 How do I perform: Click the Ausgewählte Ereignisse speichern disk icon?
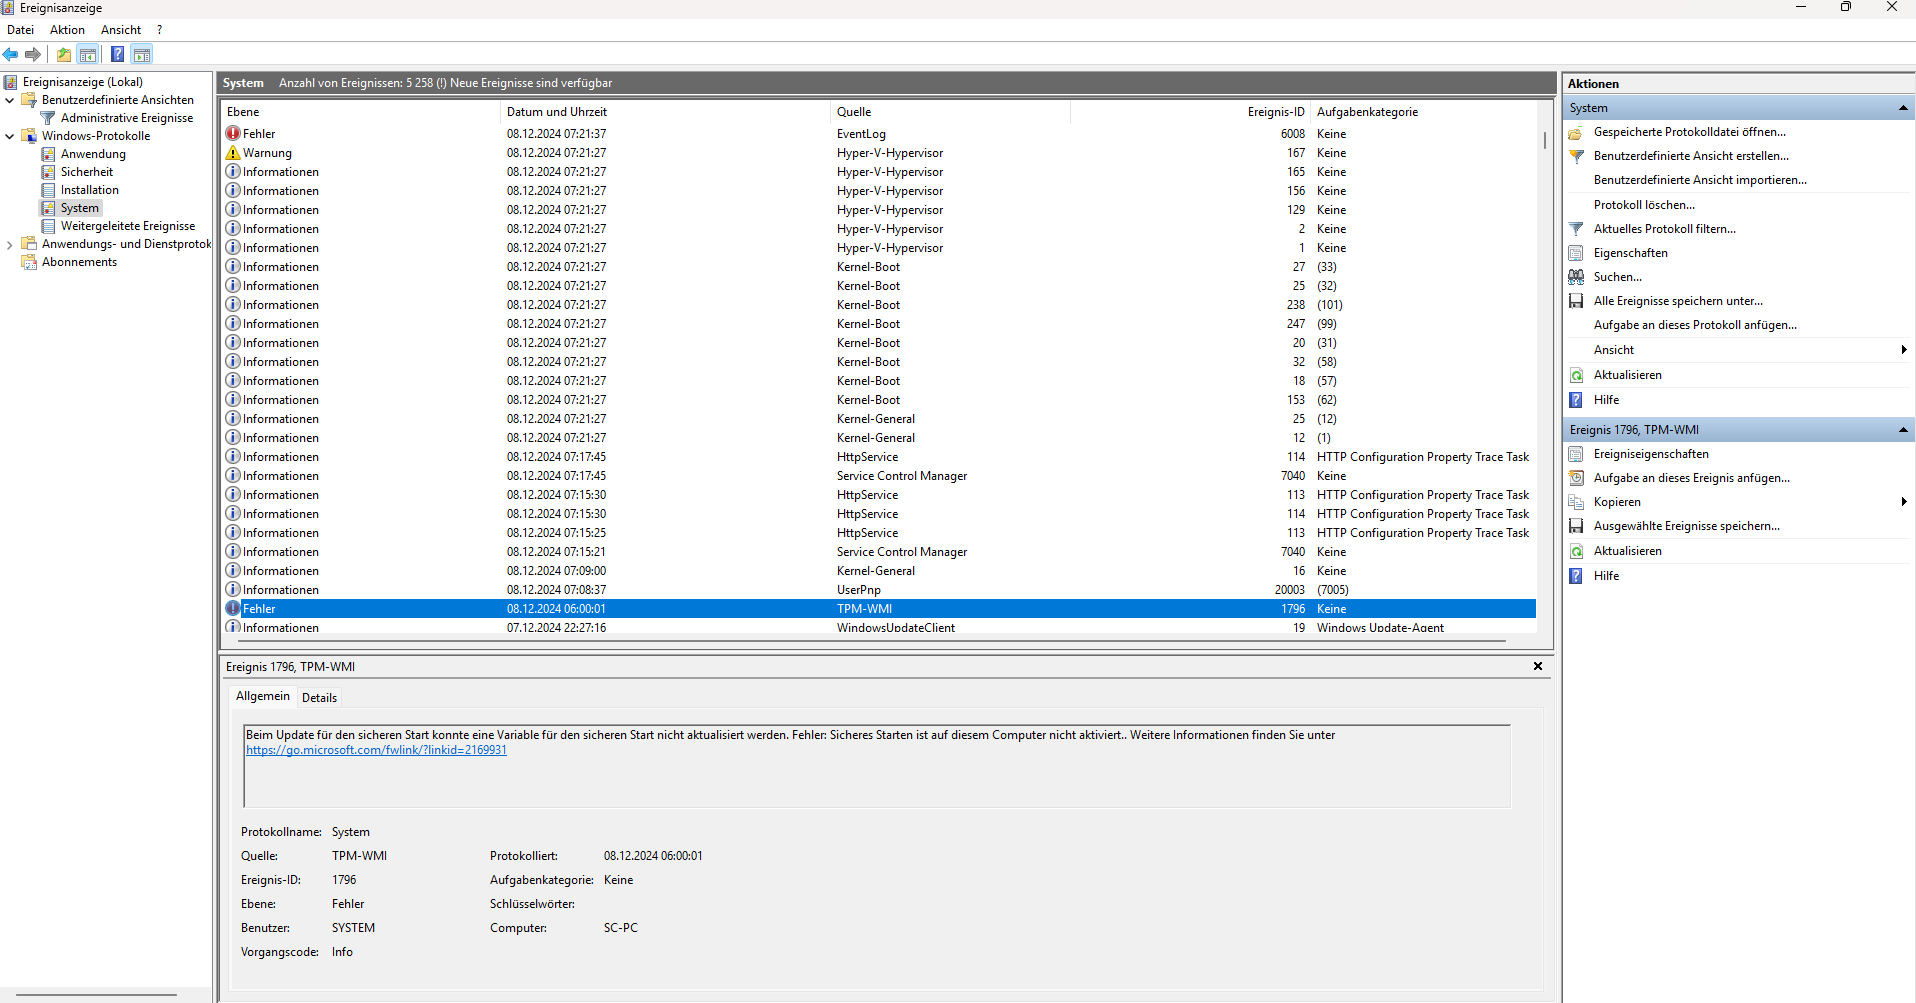click(1576, 526)
